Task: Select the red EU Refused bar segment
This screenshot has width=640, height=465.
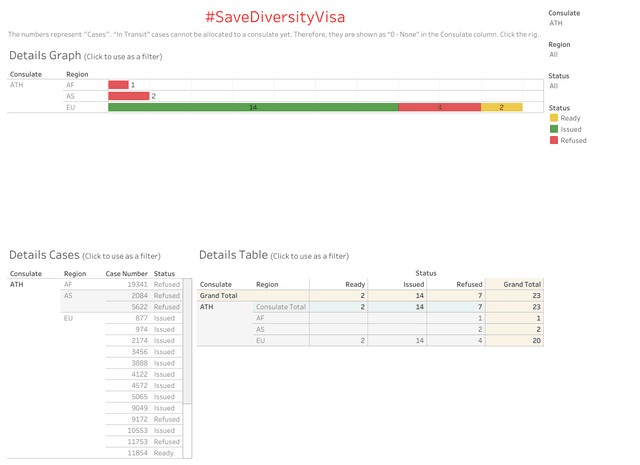Action: point(440,107)
